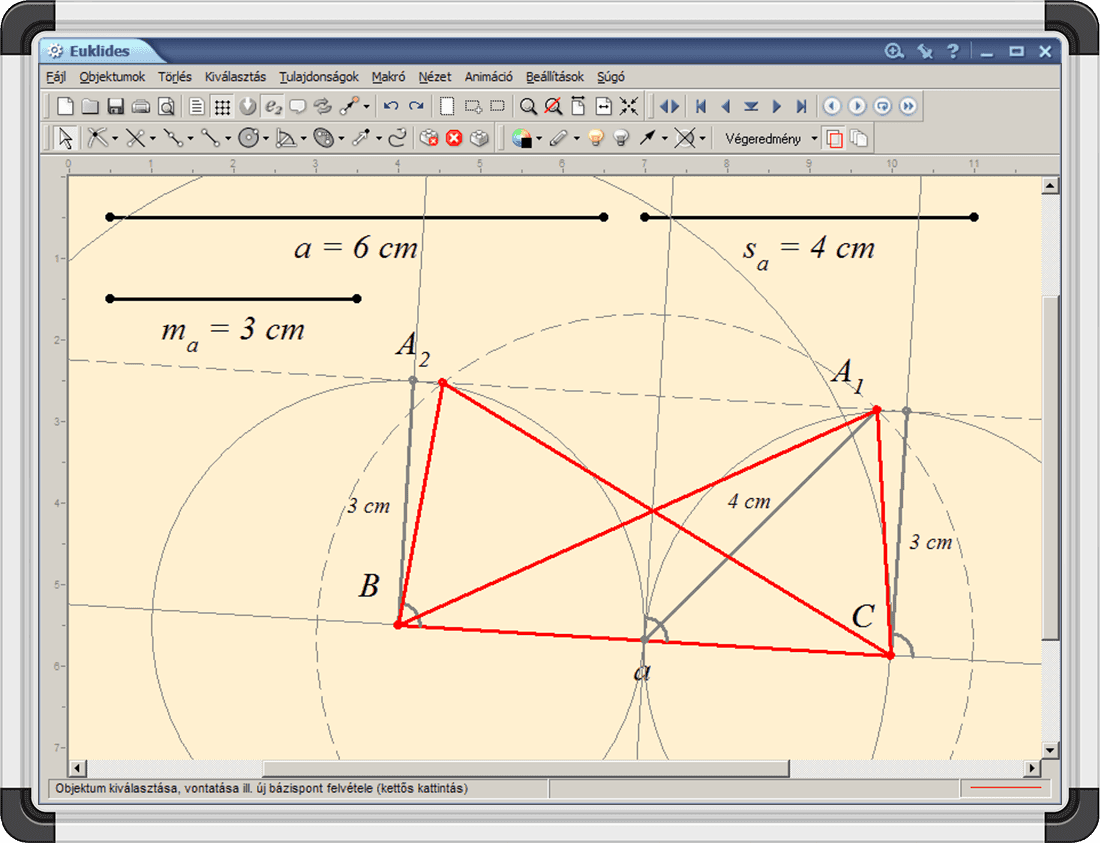Viewport: 1100px width, 843px height.
Task: Toggle the grid display button
Action: [x=222, y=106]
